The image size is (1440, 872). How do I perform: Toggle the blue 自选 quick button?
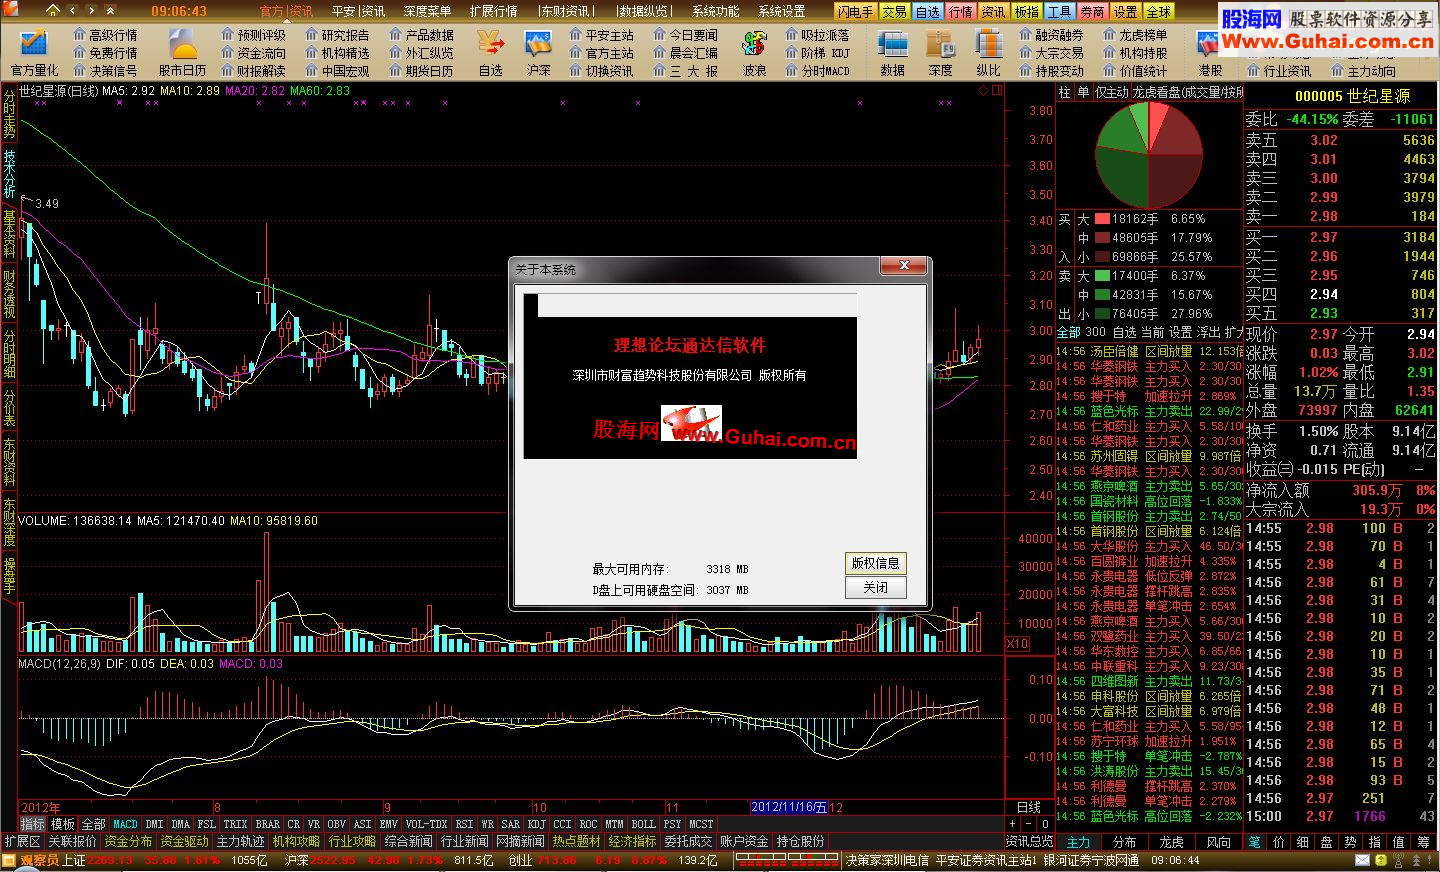[927, 11]
